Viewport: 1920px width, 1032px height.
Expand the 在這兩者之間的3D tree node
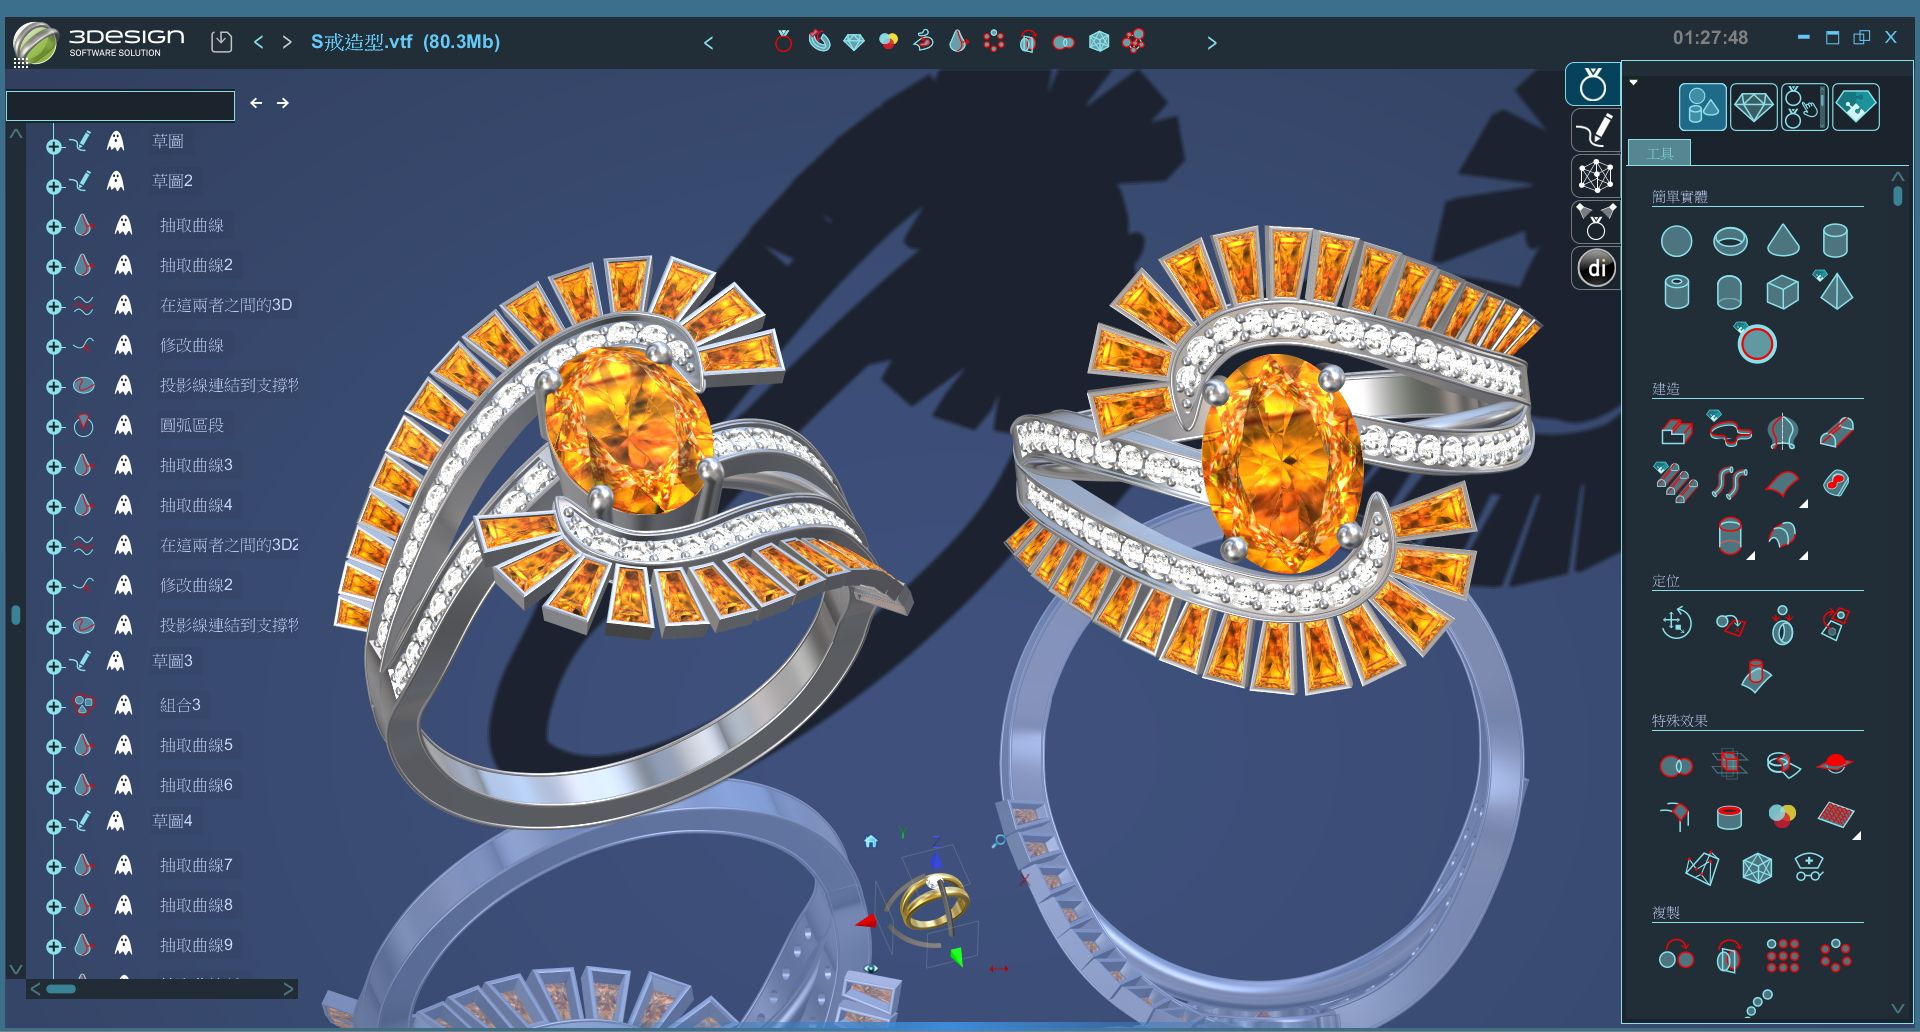(x=54, y=306)
